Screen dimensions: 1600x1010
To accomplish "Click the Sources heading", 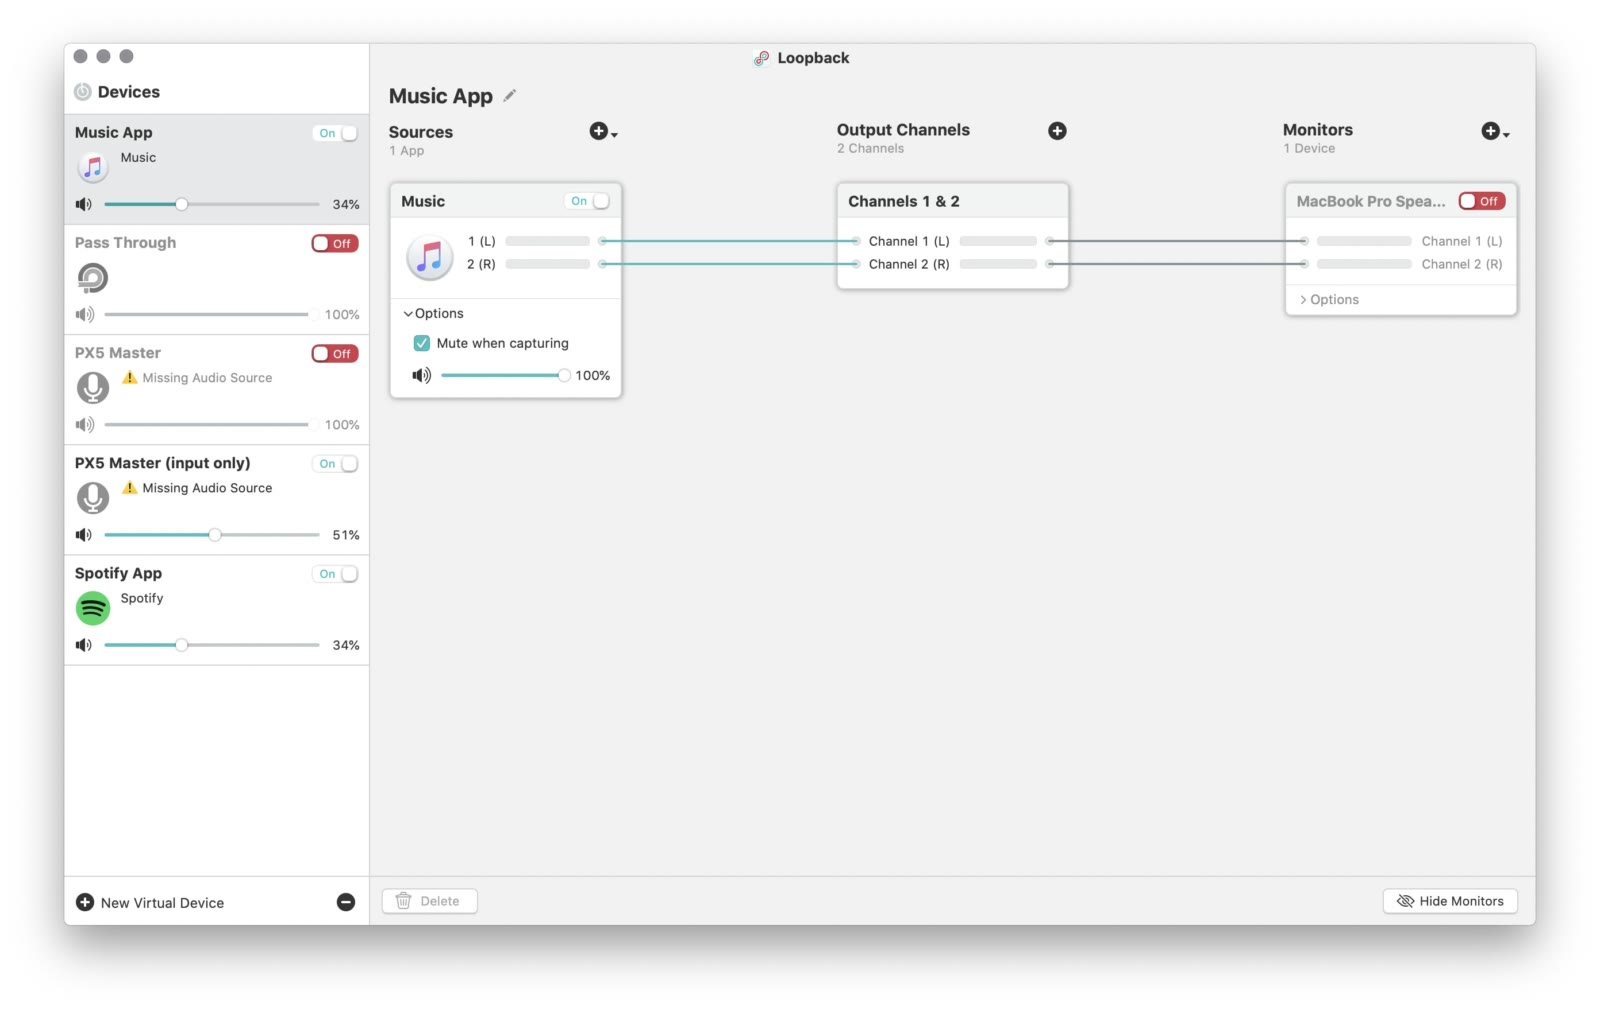I will pyautogui.click(x=421, y=132).
